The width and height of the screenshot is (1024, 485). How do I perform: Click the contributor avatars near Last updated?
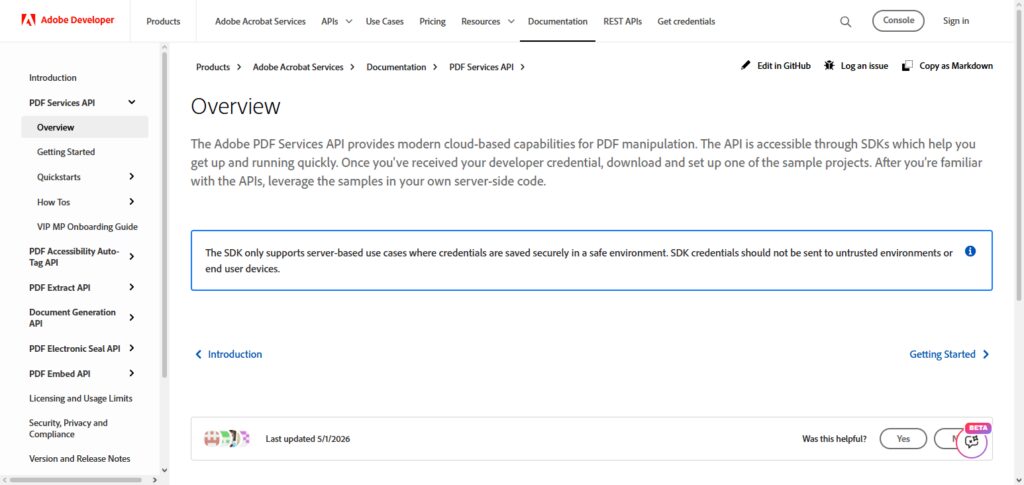pyautogui.click(x=227, y=439)
